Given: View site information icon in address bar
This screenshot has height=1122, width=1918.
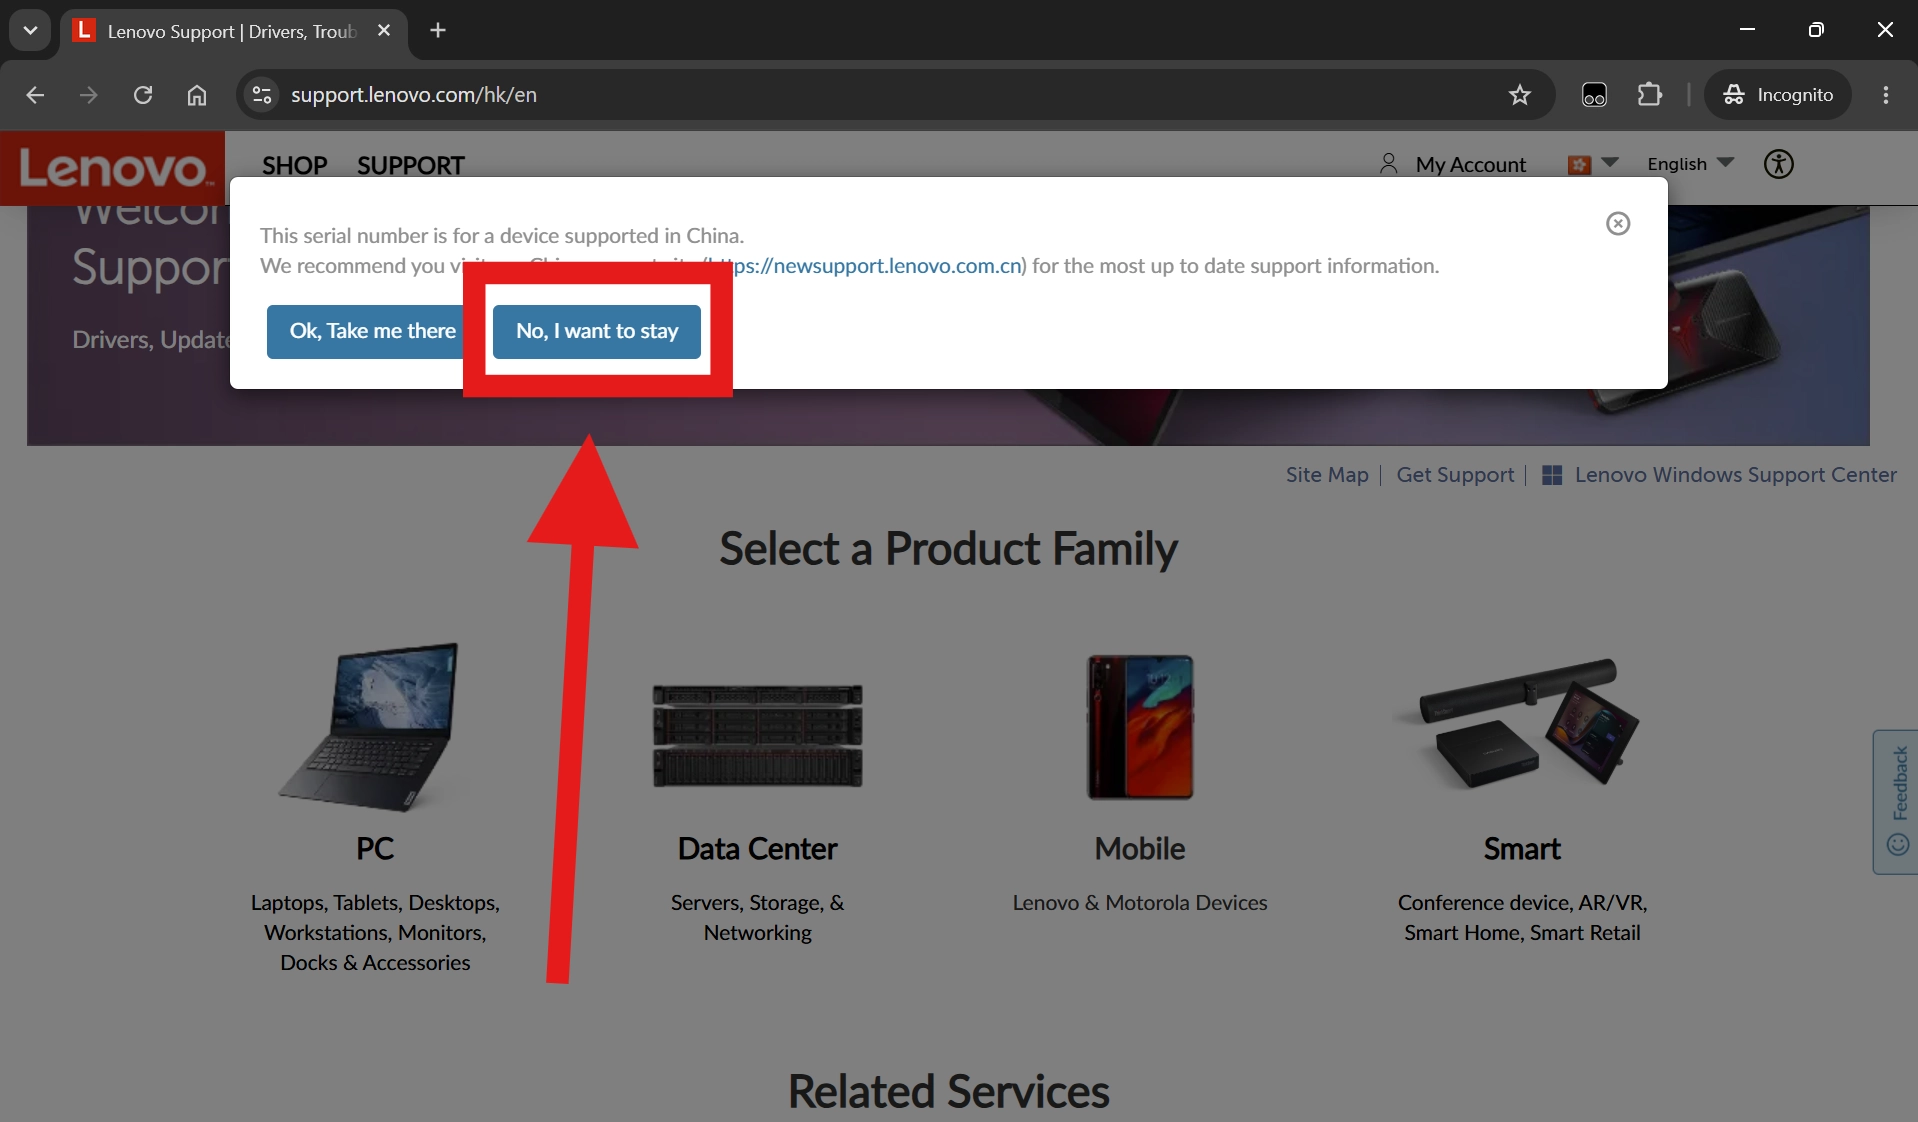Looking at the screenshot, I should (x=262, y=95).
